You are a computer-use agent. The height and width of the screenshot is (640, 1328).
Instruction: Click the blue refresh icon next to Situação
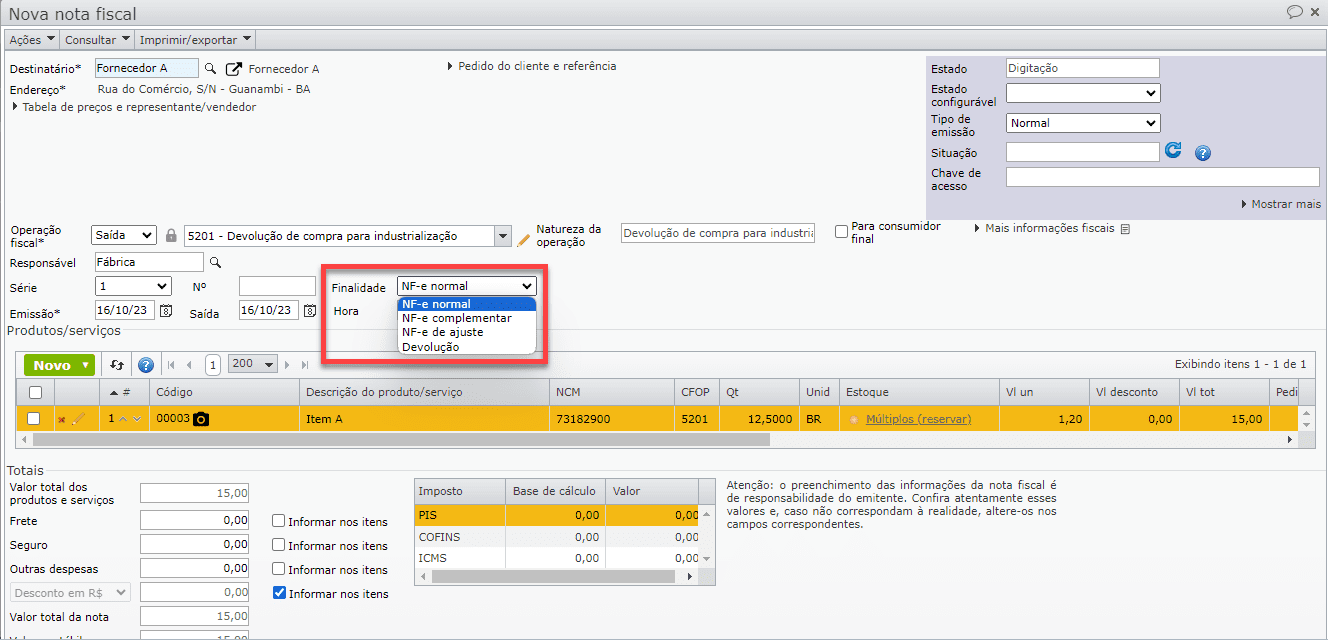point(1174,151)
